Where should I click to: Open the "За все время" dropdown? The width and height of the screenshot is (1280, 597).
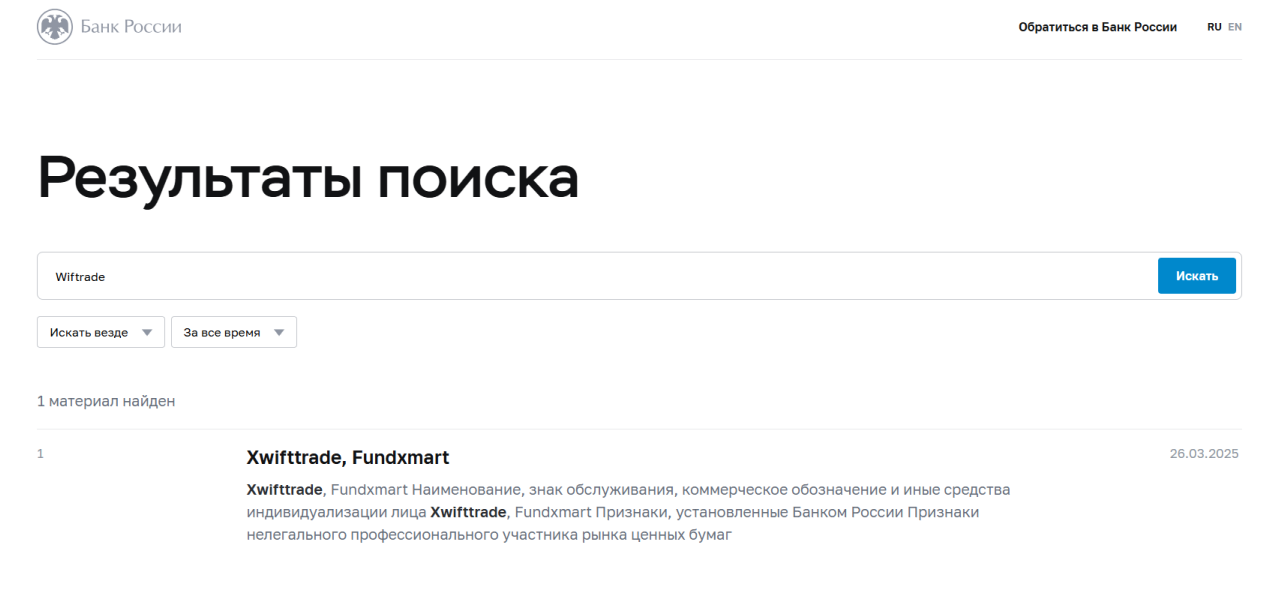pos(222,333)
